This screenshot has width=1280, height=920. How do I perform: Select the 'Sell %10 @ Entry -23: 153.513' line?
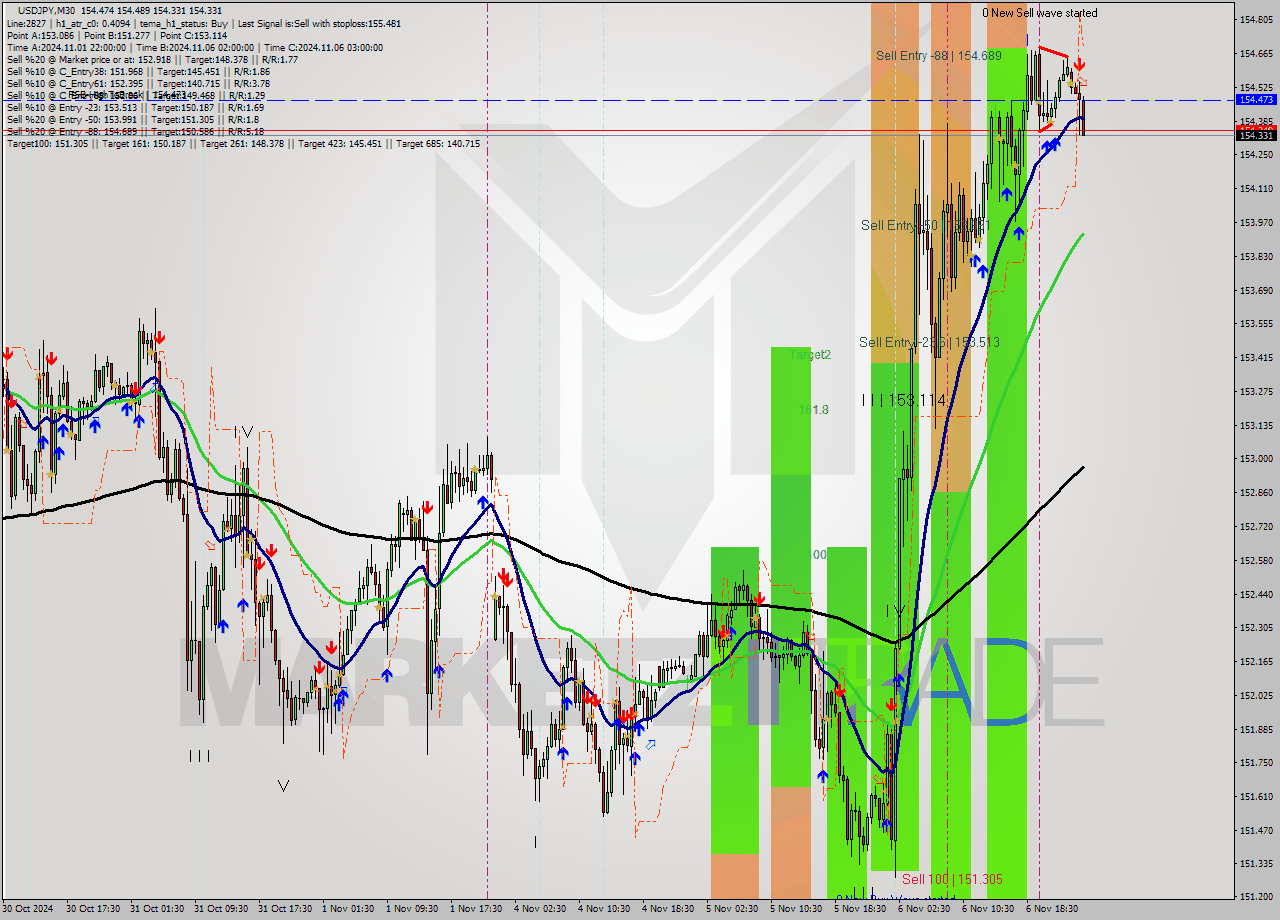pyautogui.click(x=135, y=107)
